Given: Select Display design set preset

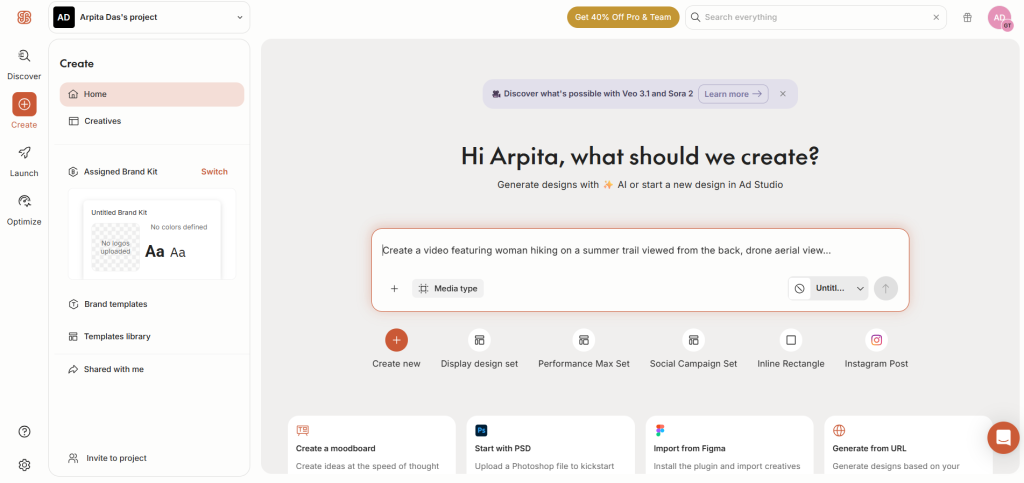Looking at the screenshot, I should point(479,349).
